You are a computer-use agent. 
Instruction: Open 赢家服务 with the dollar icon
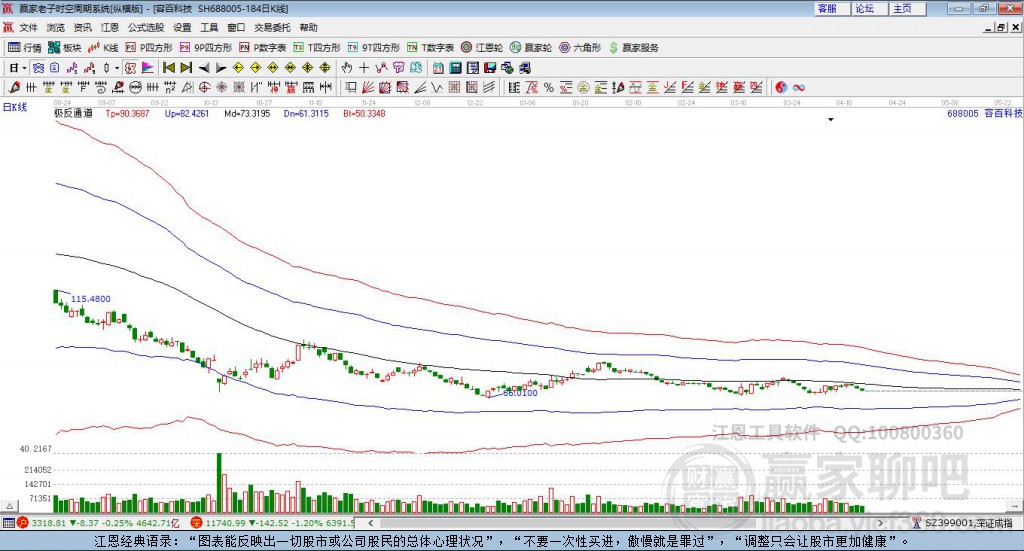click(634, 48)
